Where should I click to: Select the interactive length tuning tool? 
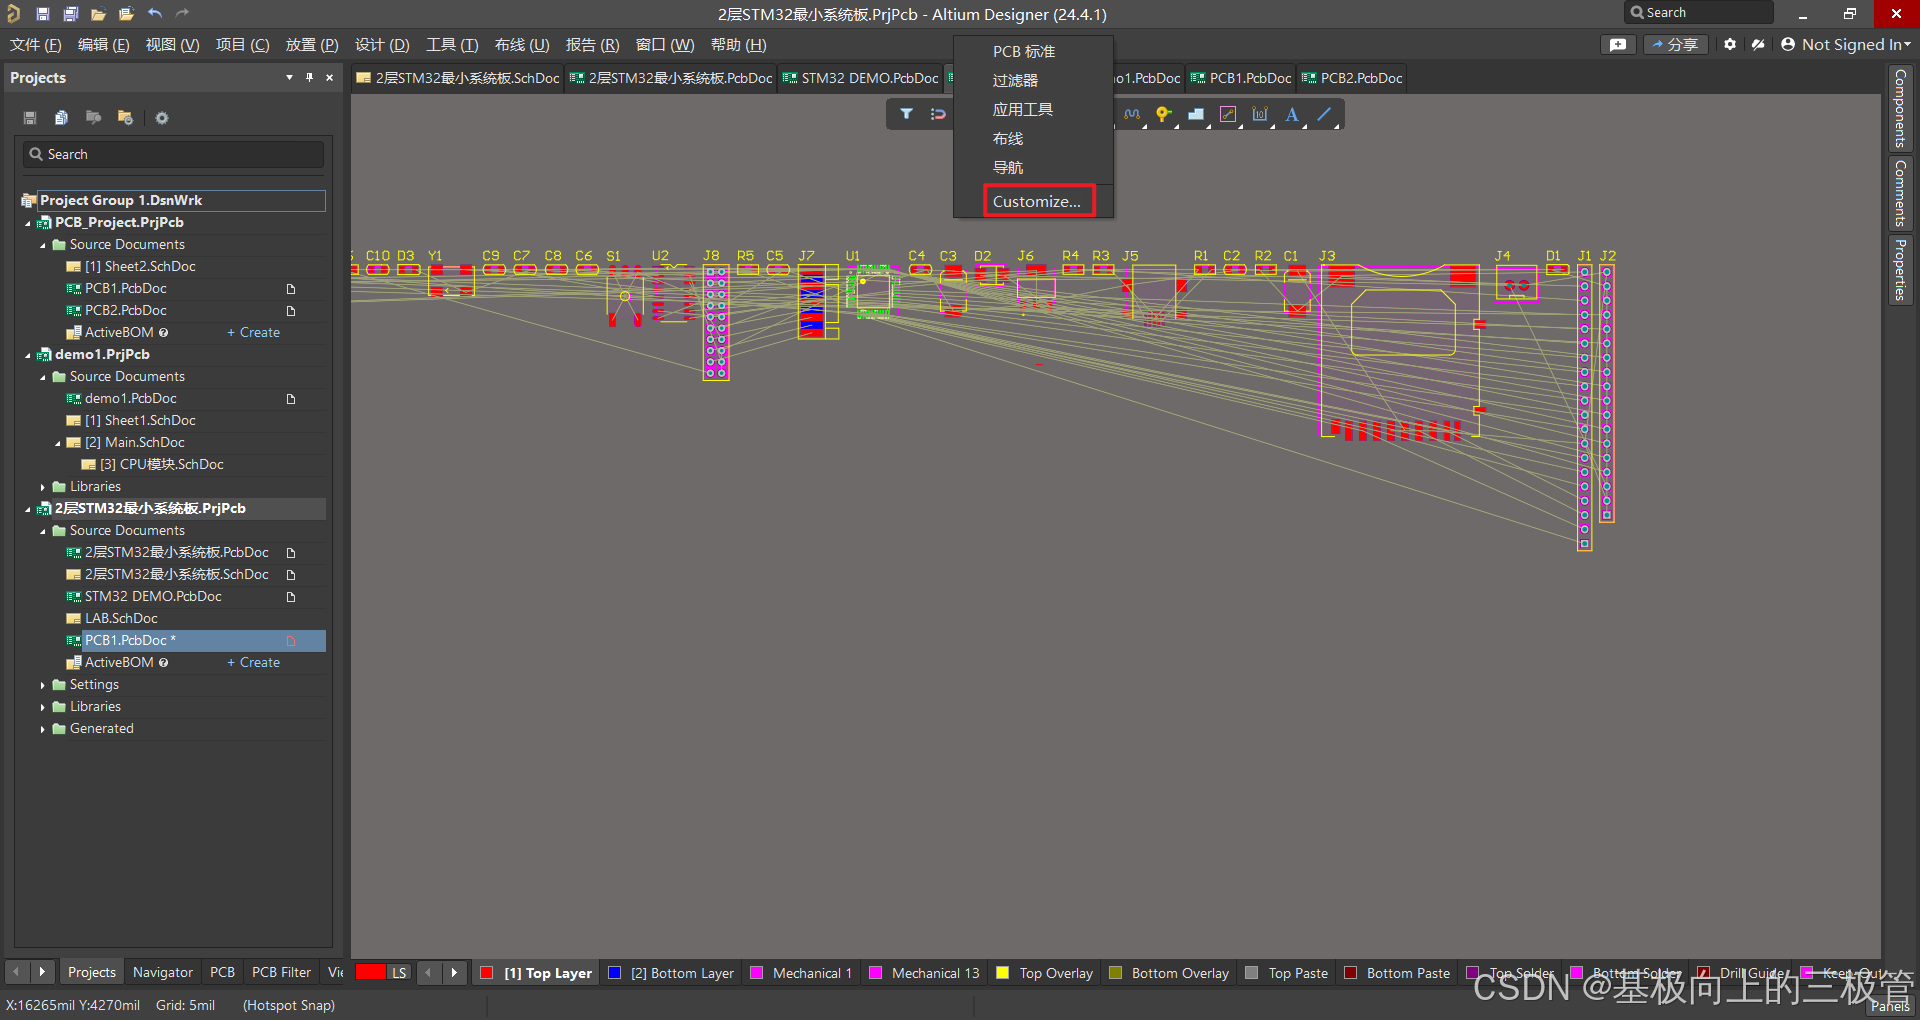pyautogui.click(x=1132, y=114)
